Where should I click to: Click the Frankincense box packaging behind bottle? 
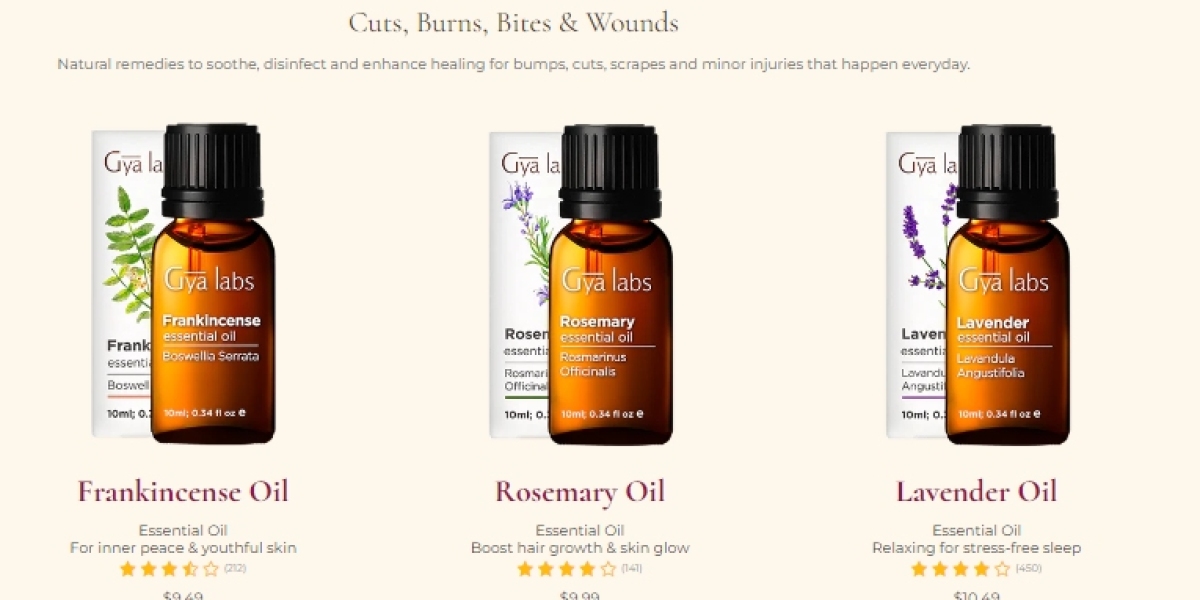(122, 284)
